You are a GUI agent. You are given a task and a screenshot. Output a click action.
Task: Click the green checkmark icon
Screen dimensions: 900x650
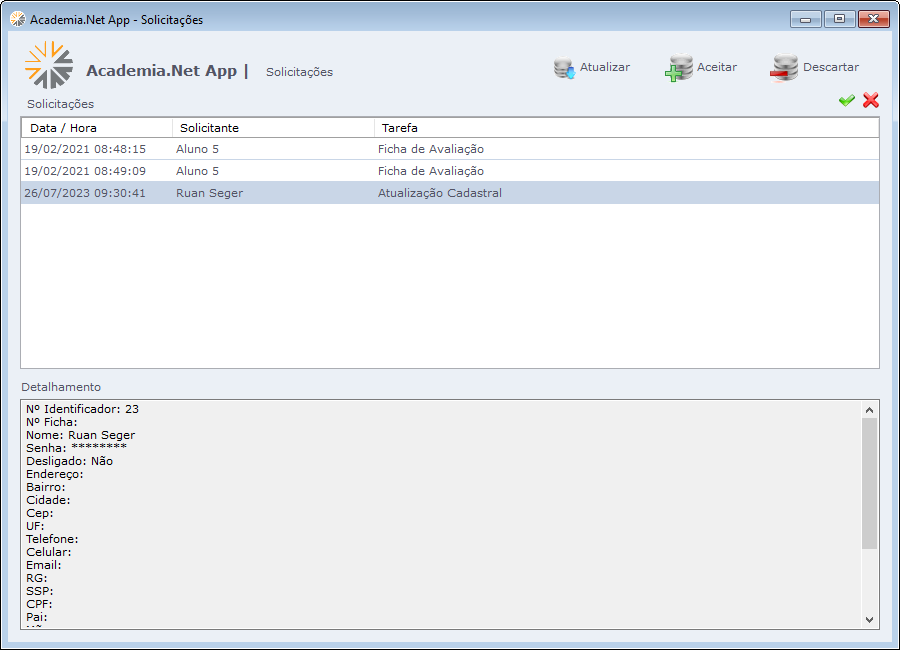(846, 100)
